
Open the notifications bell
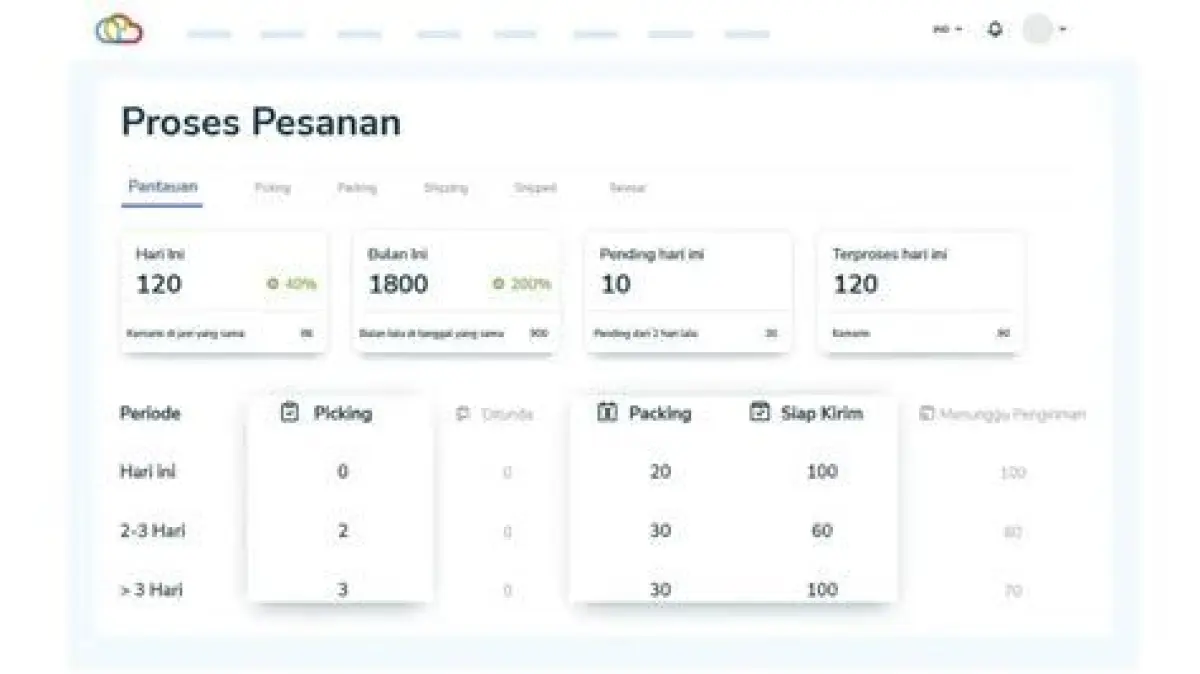point(994,29)
